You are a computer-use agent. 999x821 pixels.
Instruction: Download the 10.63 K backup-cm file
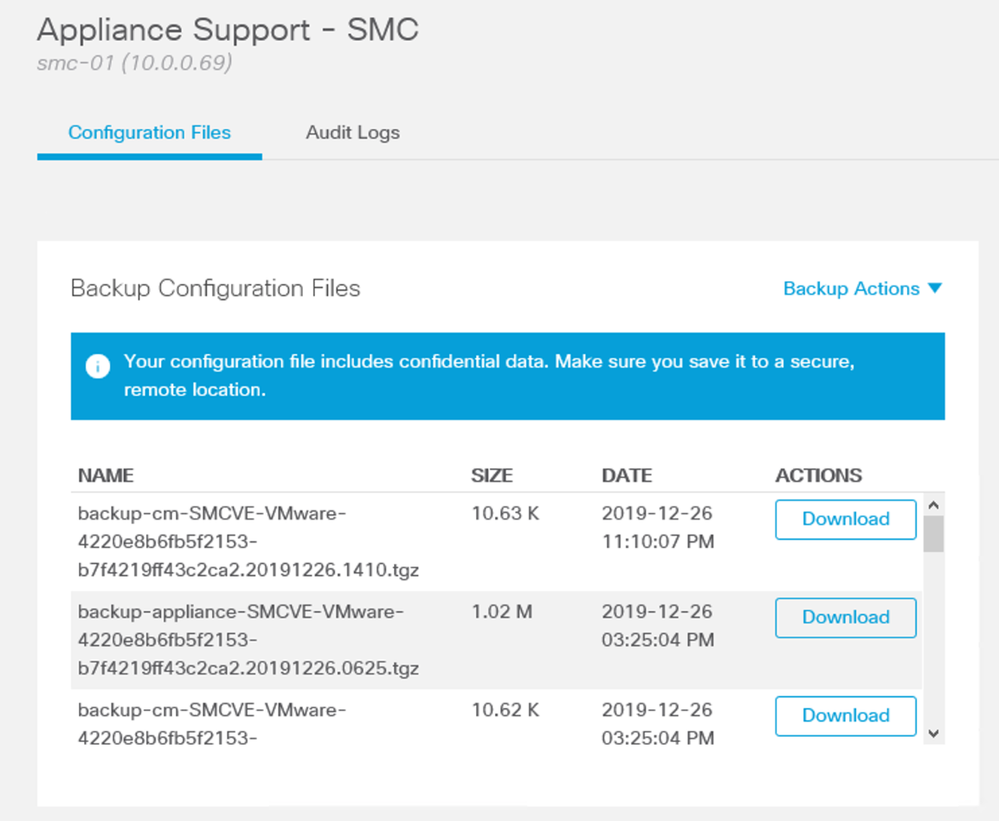[845, 519]
